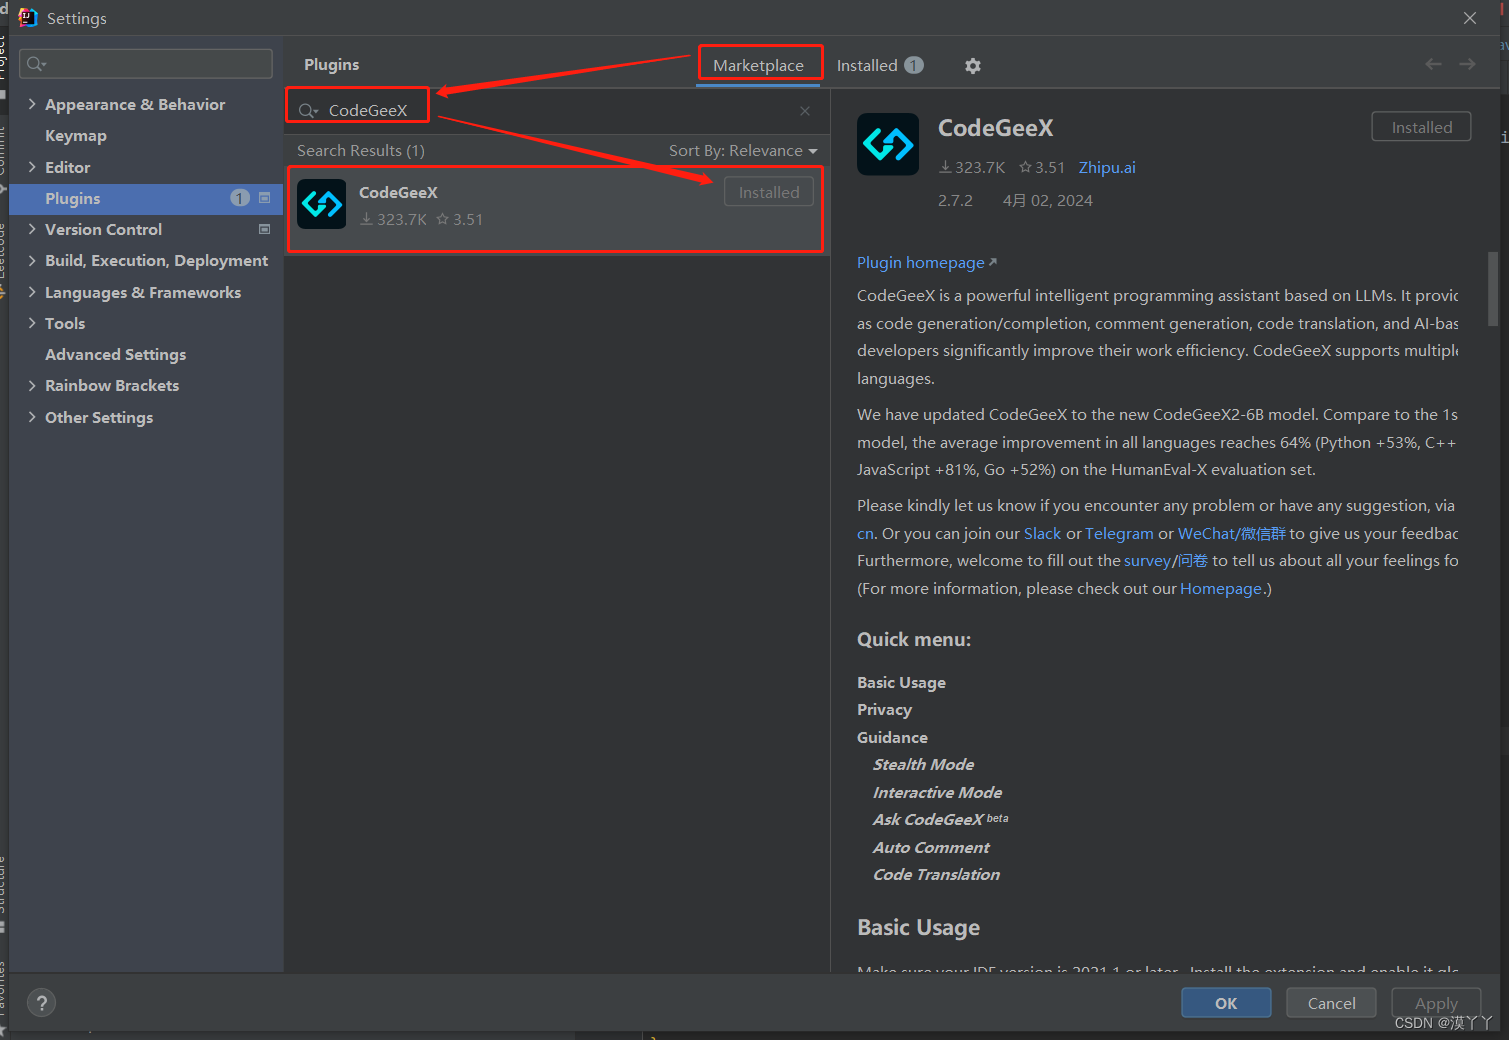Screen dimensions: 1509x1040
Task: Open the Zhipu.ai vendor link
Action: 1107,168
